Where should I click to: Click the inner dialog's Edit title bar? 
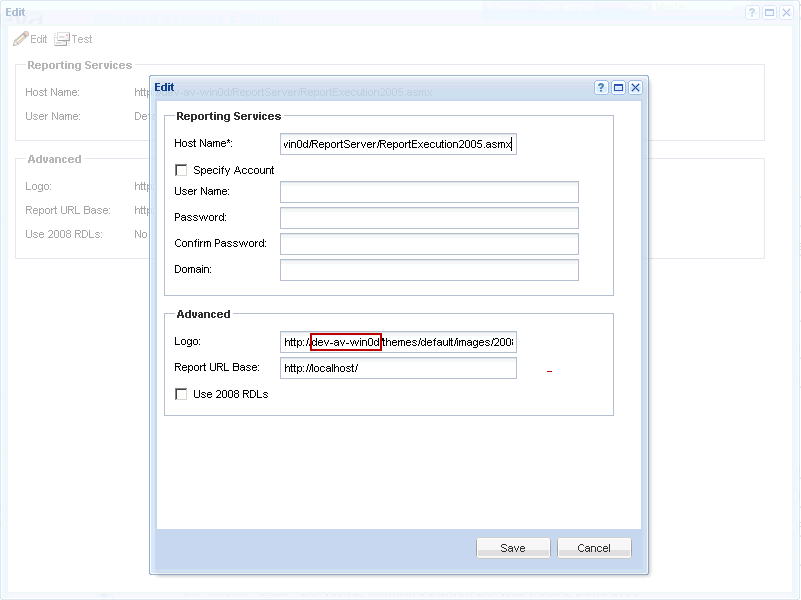click(350, 88)
